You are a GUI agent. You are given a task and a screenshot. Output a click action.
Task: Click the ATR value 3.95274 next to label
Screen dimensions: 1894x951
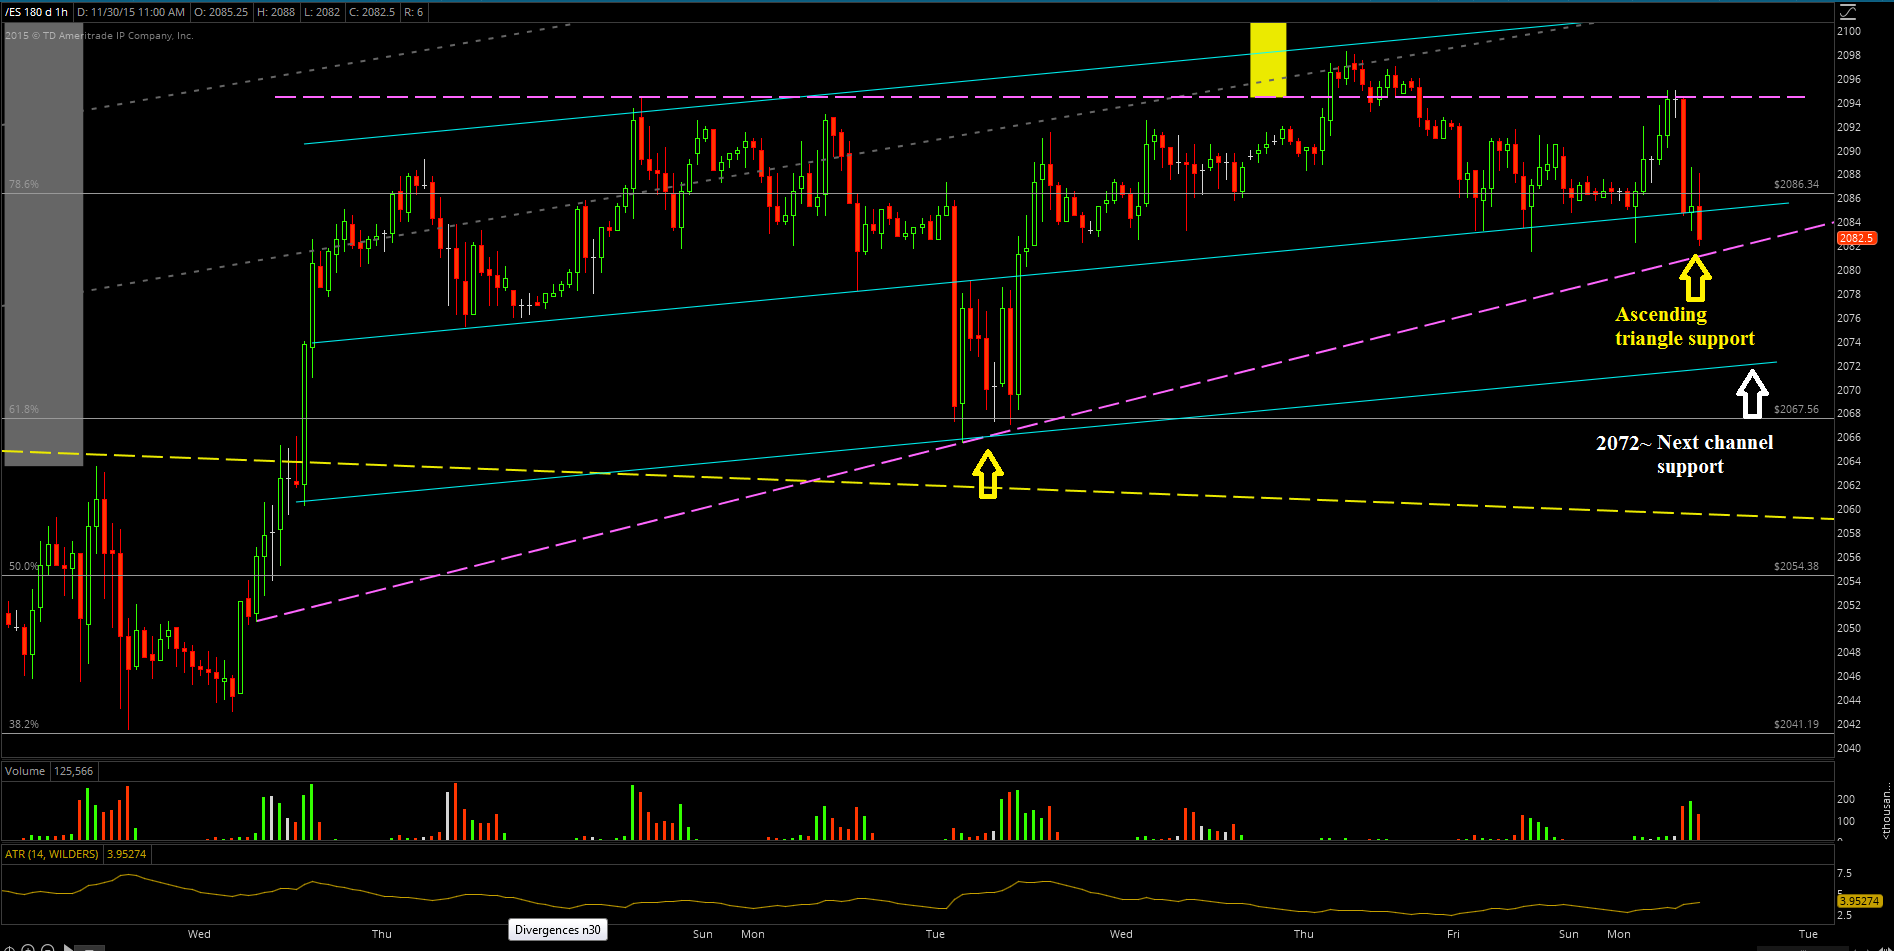(127, 854)
